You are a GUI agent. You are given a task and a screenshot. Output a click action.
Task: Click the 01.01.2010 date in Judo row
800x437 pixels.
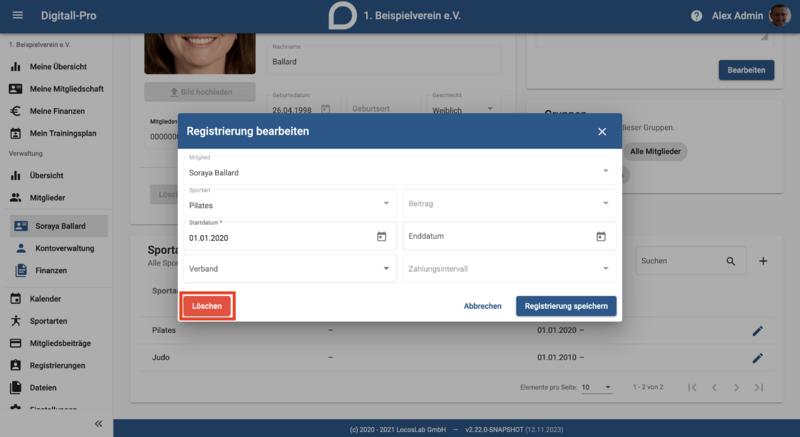(560, 357)
